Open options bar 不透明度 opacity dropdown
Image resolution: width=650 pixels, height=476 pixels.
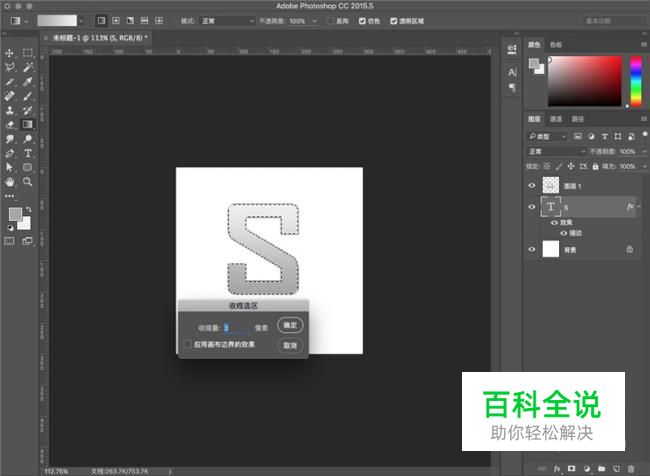click(x=315, y=21)
